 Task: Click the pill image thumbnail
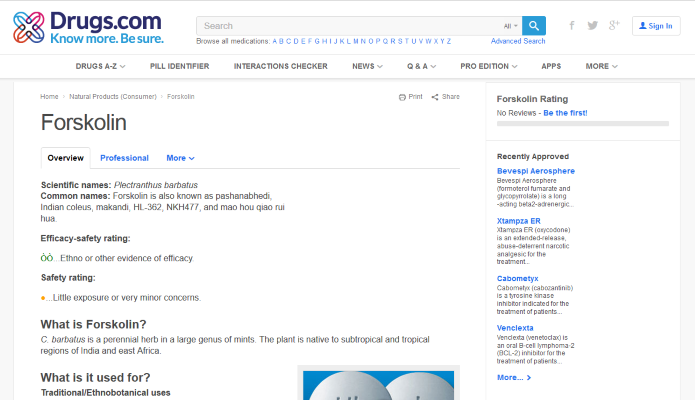coord(378,385)
